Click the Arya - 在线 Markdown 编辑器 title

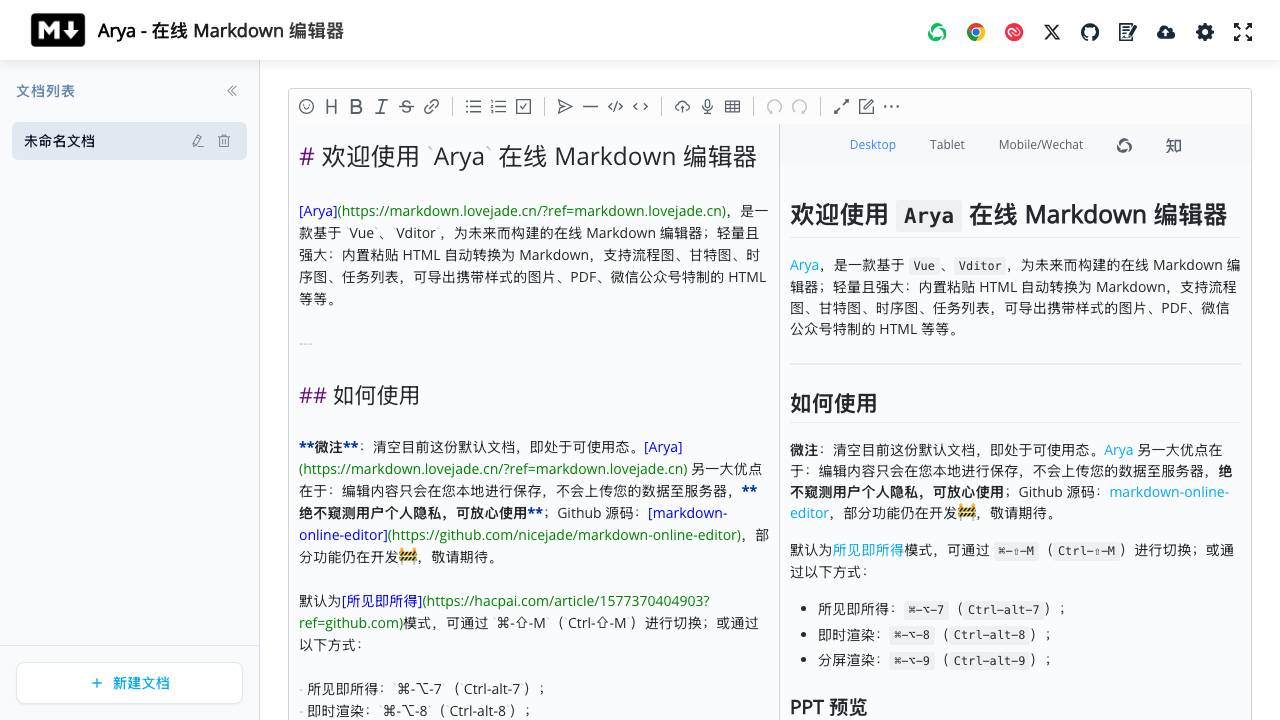point(221,31)
